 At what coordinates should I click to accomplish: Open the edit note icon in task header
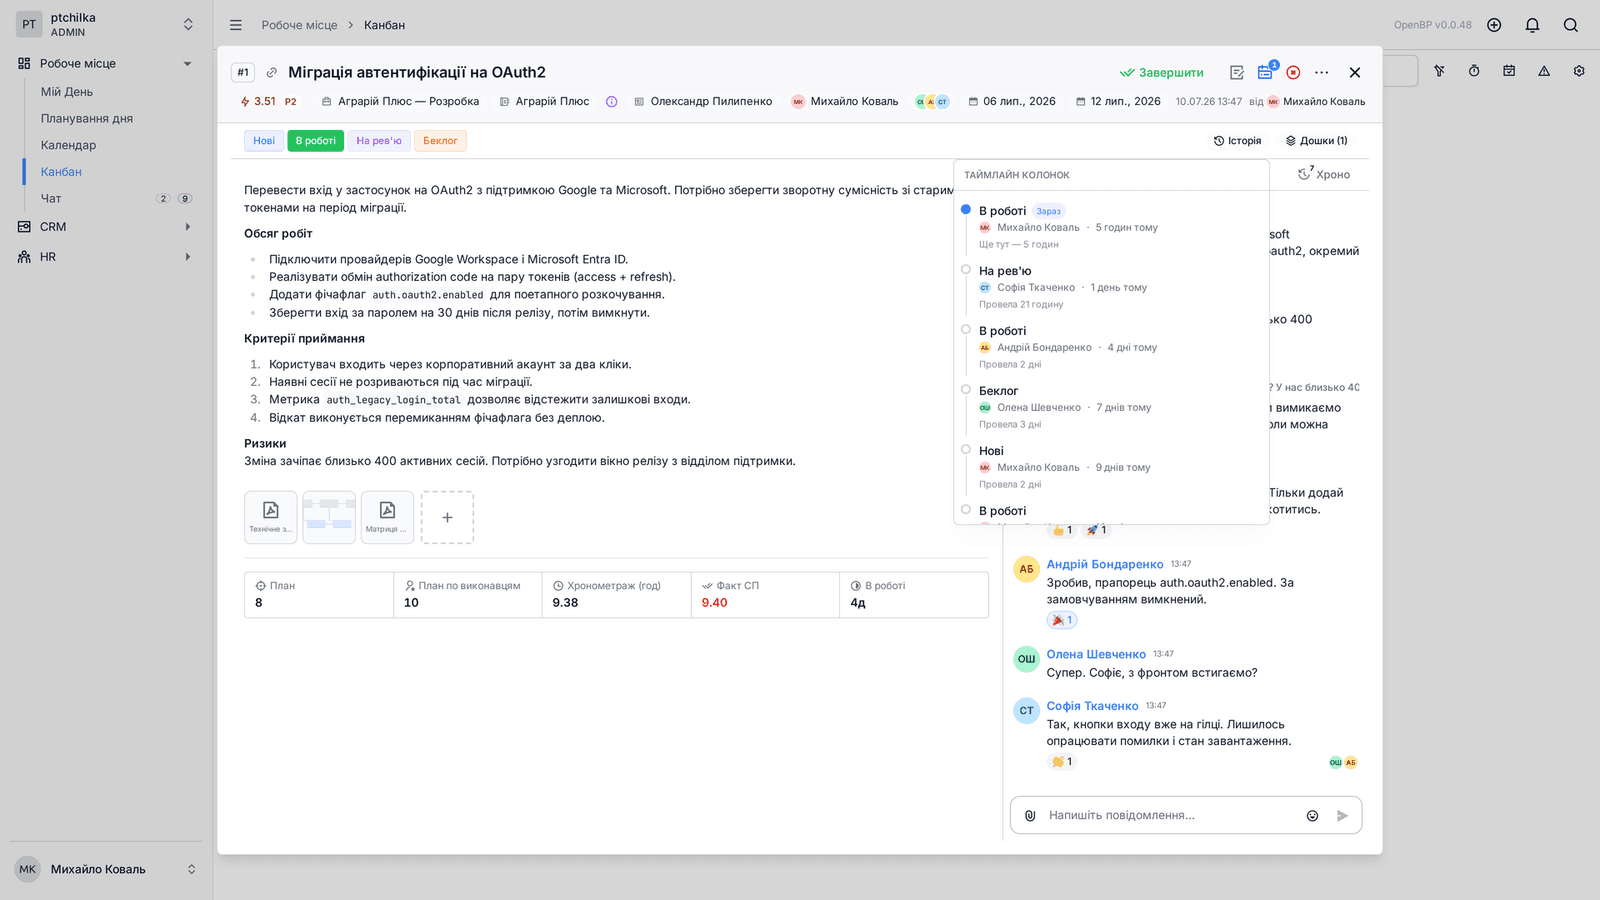pyautogui.click(x=1237, y=72)
